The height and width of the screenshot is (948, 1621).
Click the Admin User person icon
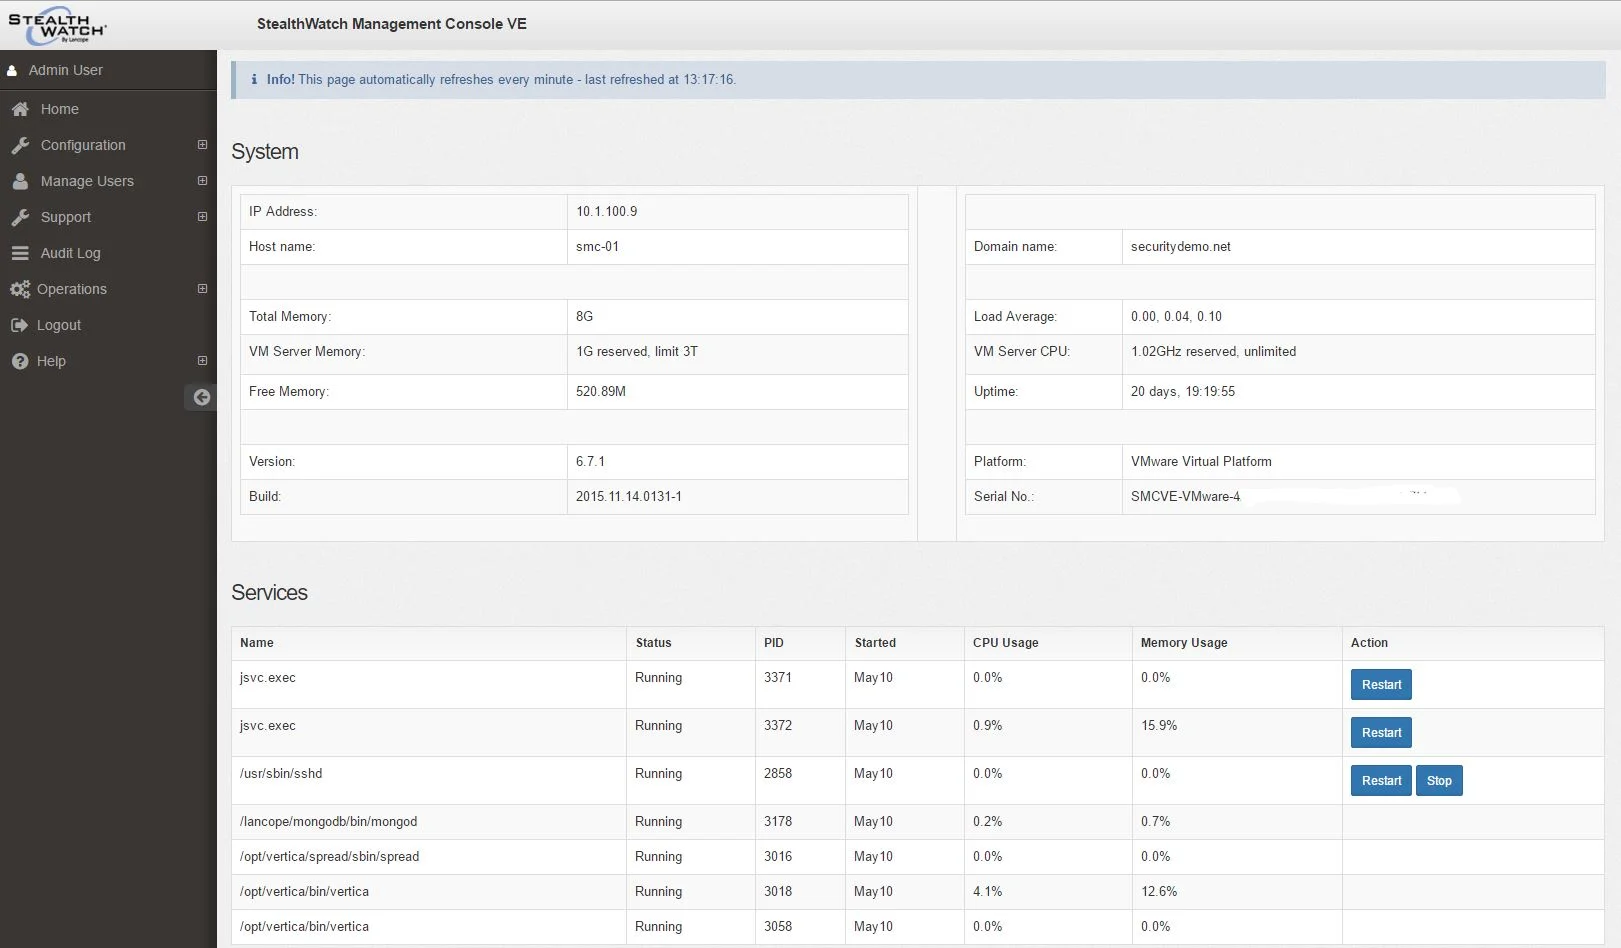point(12,71)
